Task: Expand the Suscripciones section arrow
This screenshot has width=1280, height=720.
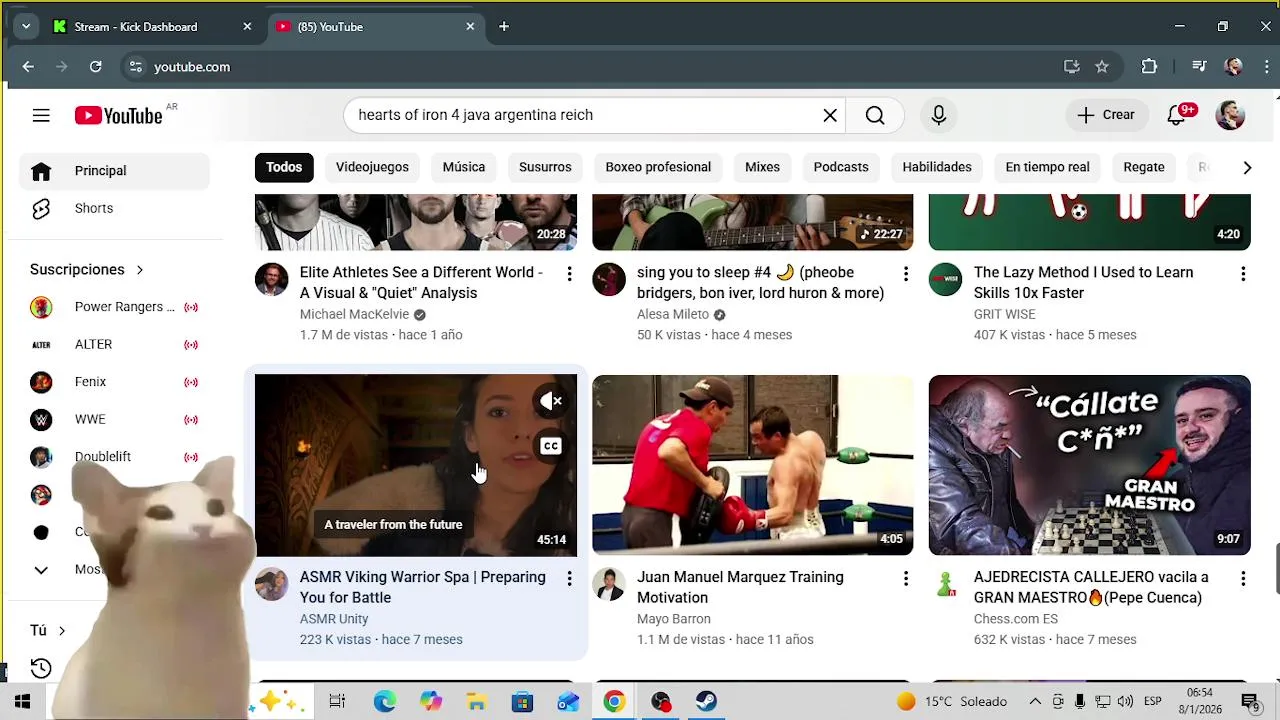Action: [x=140, y=270]
